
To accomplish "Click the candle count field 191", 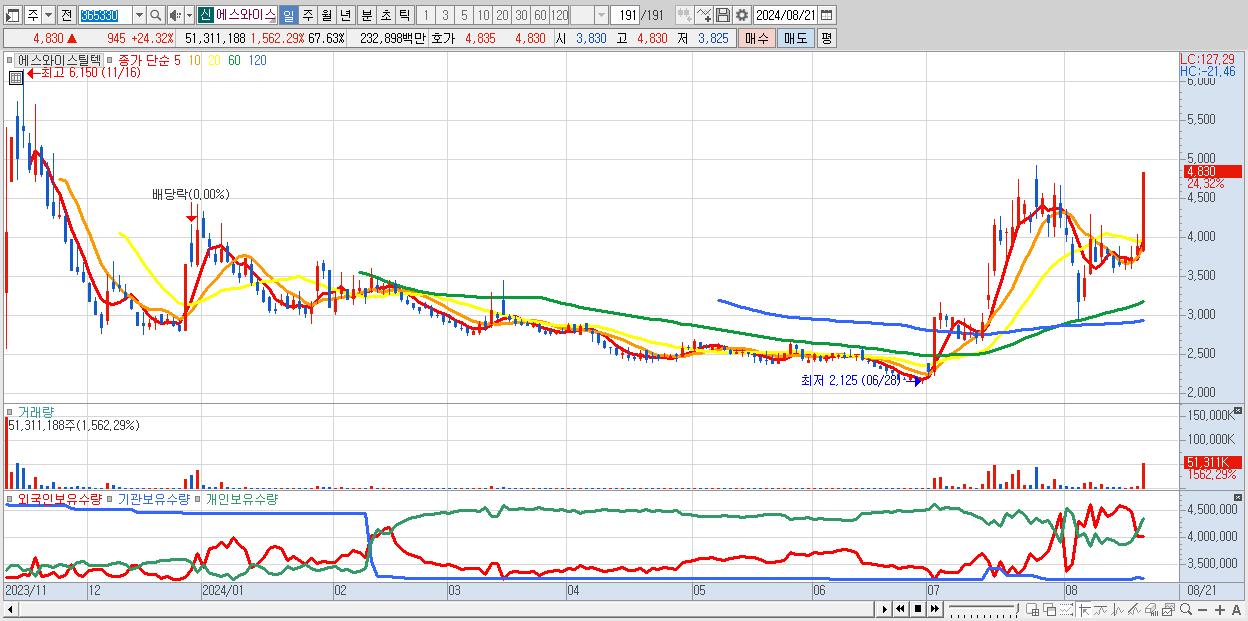I will coord(625,15).
